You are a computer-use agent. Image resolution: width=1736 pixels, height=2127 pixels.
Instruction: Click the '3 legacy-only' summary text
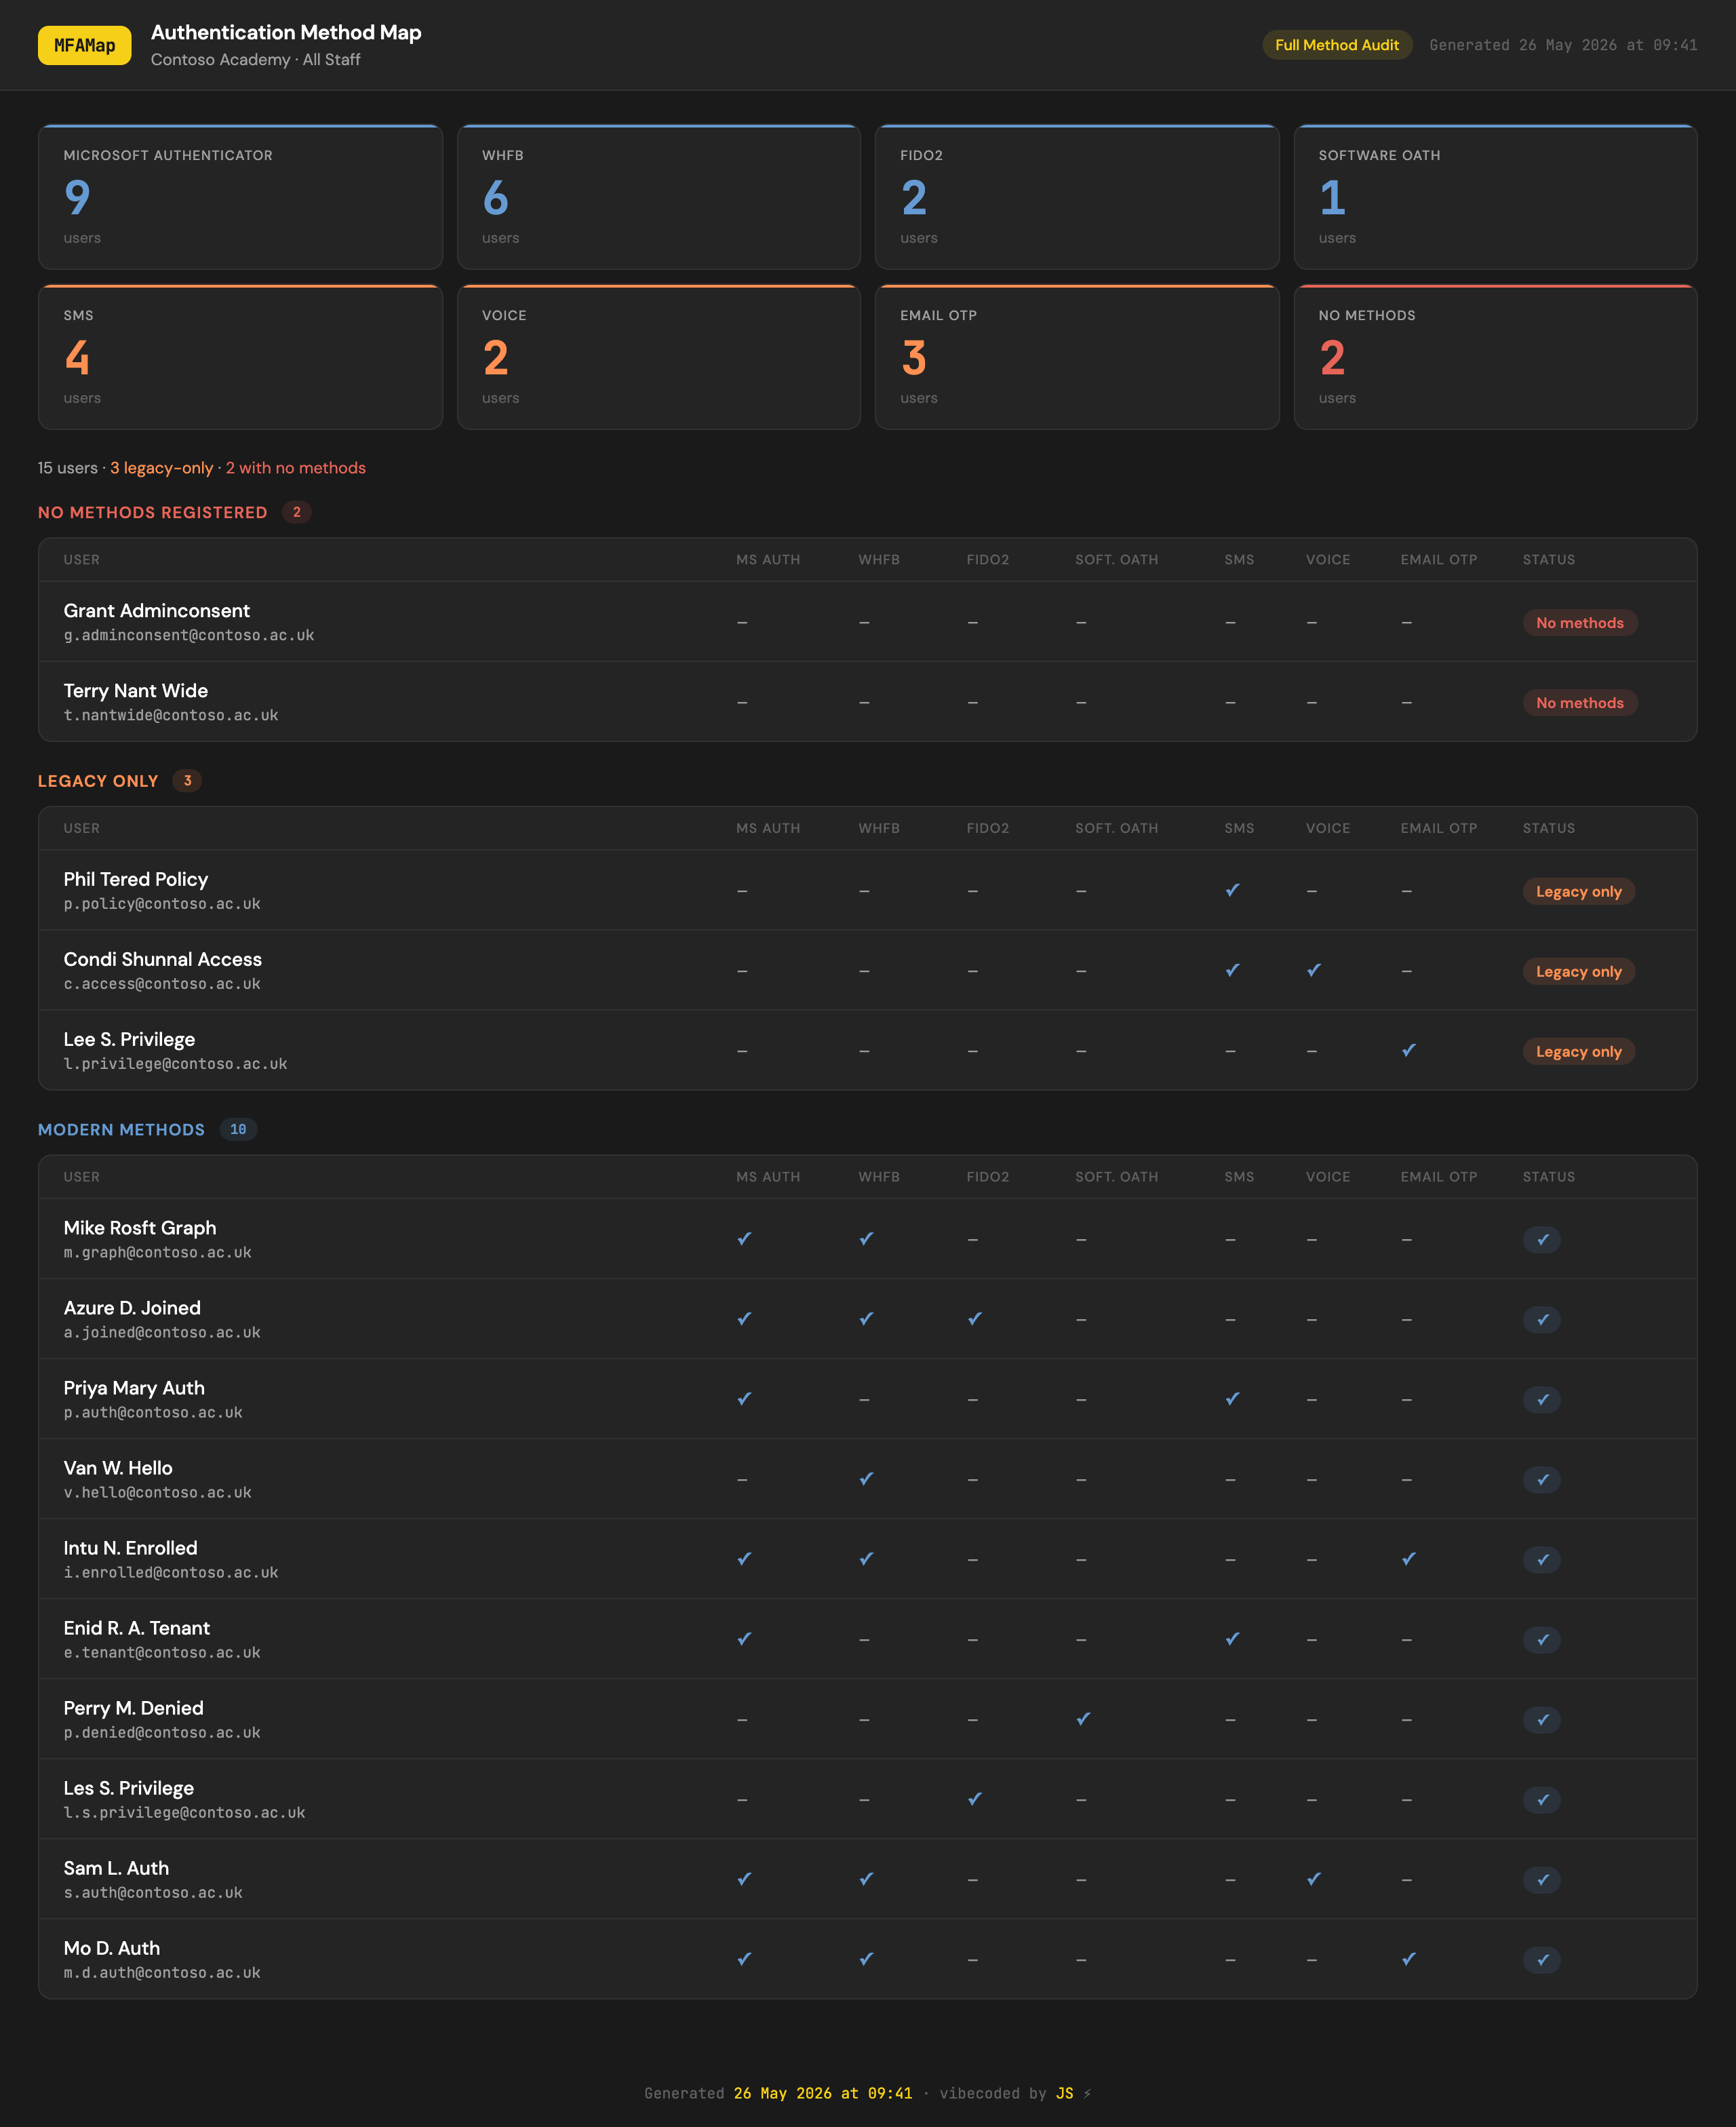click(x=161, y=468)
